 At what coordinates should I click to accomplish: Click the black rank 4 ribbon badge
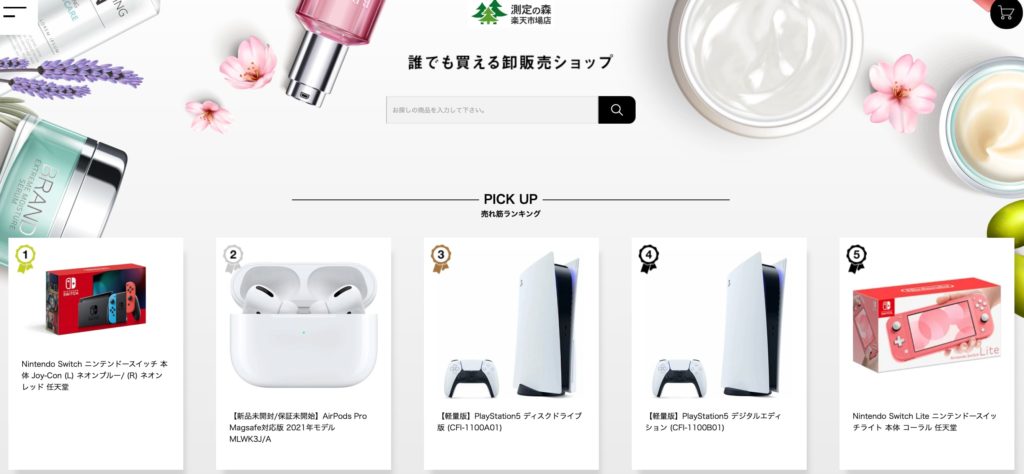point(648,259)
